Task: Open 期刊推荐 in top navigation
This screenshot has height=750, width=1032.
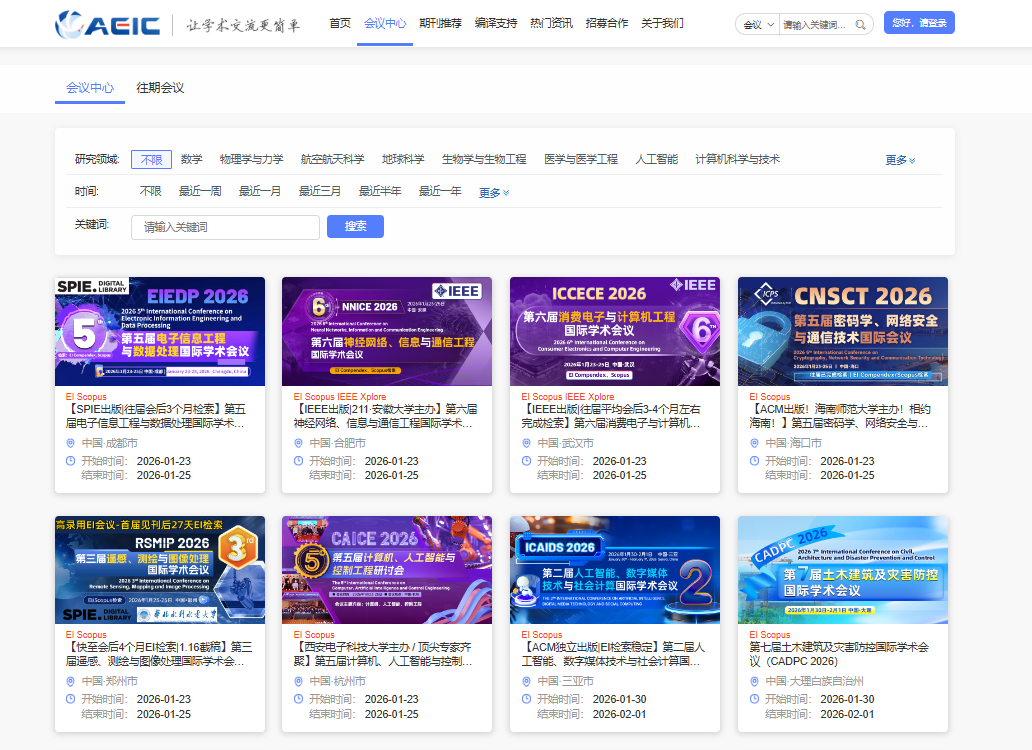Action: (440, 23)
